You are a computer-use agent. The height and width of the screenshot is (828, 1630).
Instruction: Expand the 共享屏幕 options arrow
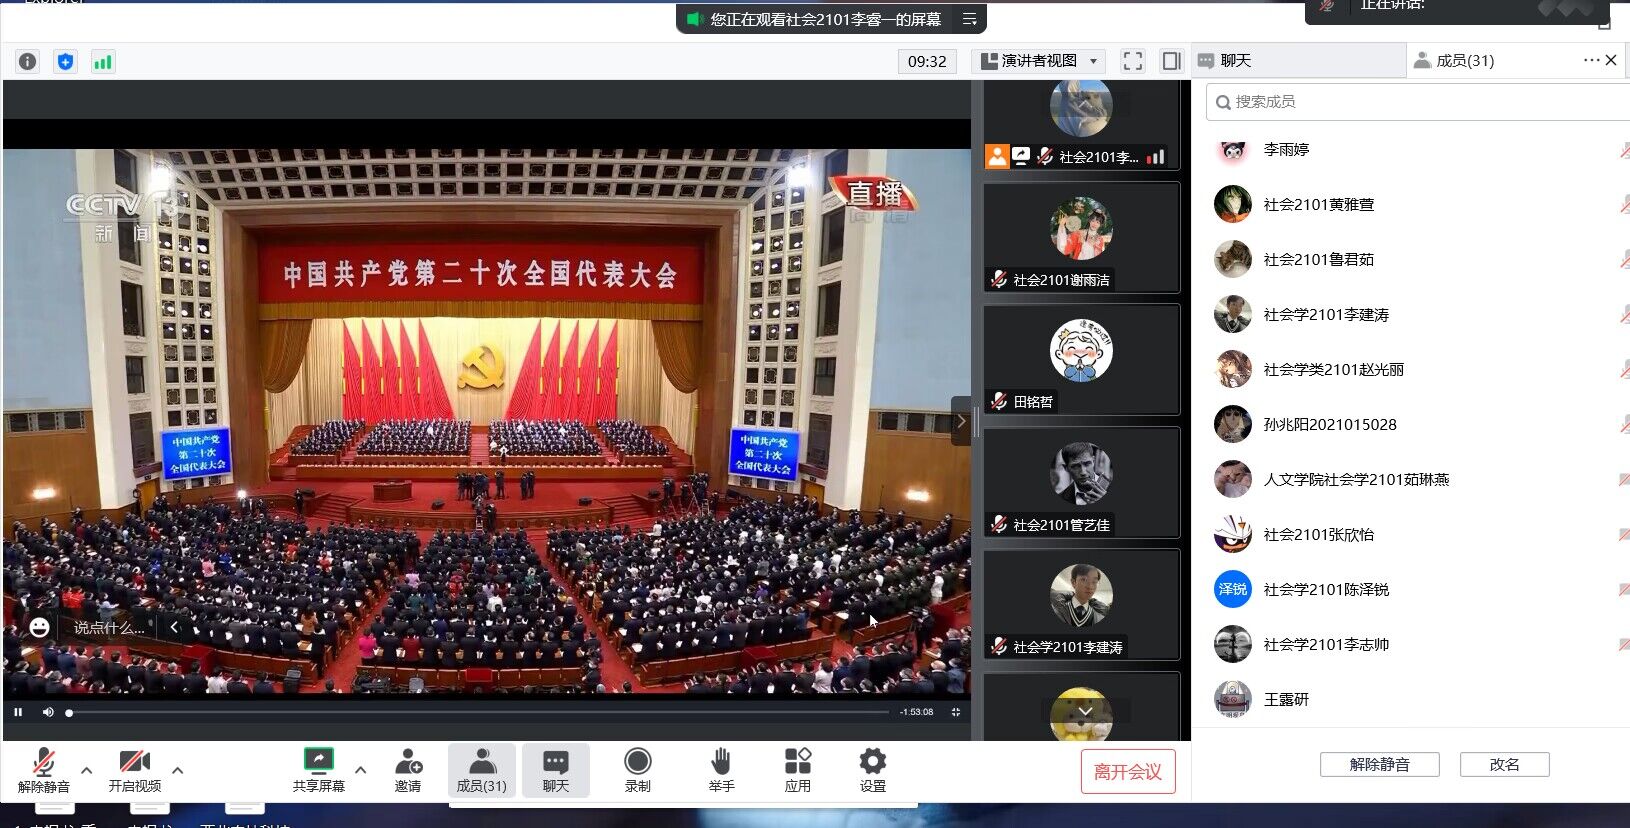(361, 770)
